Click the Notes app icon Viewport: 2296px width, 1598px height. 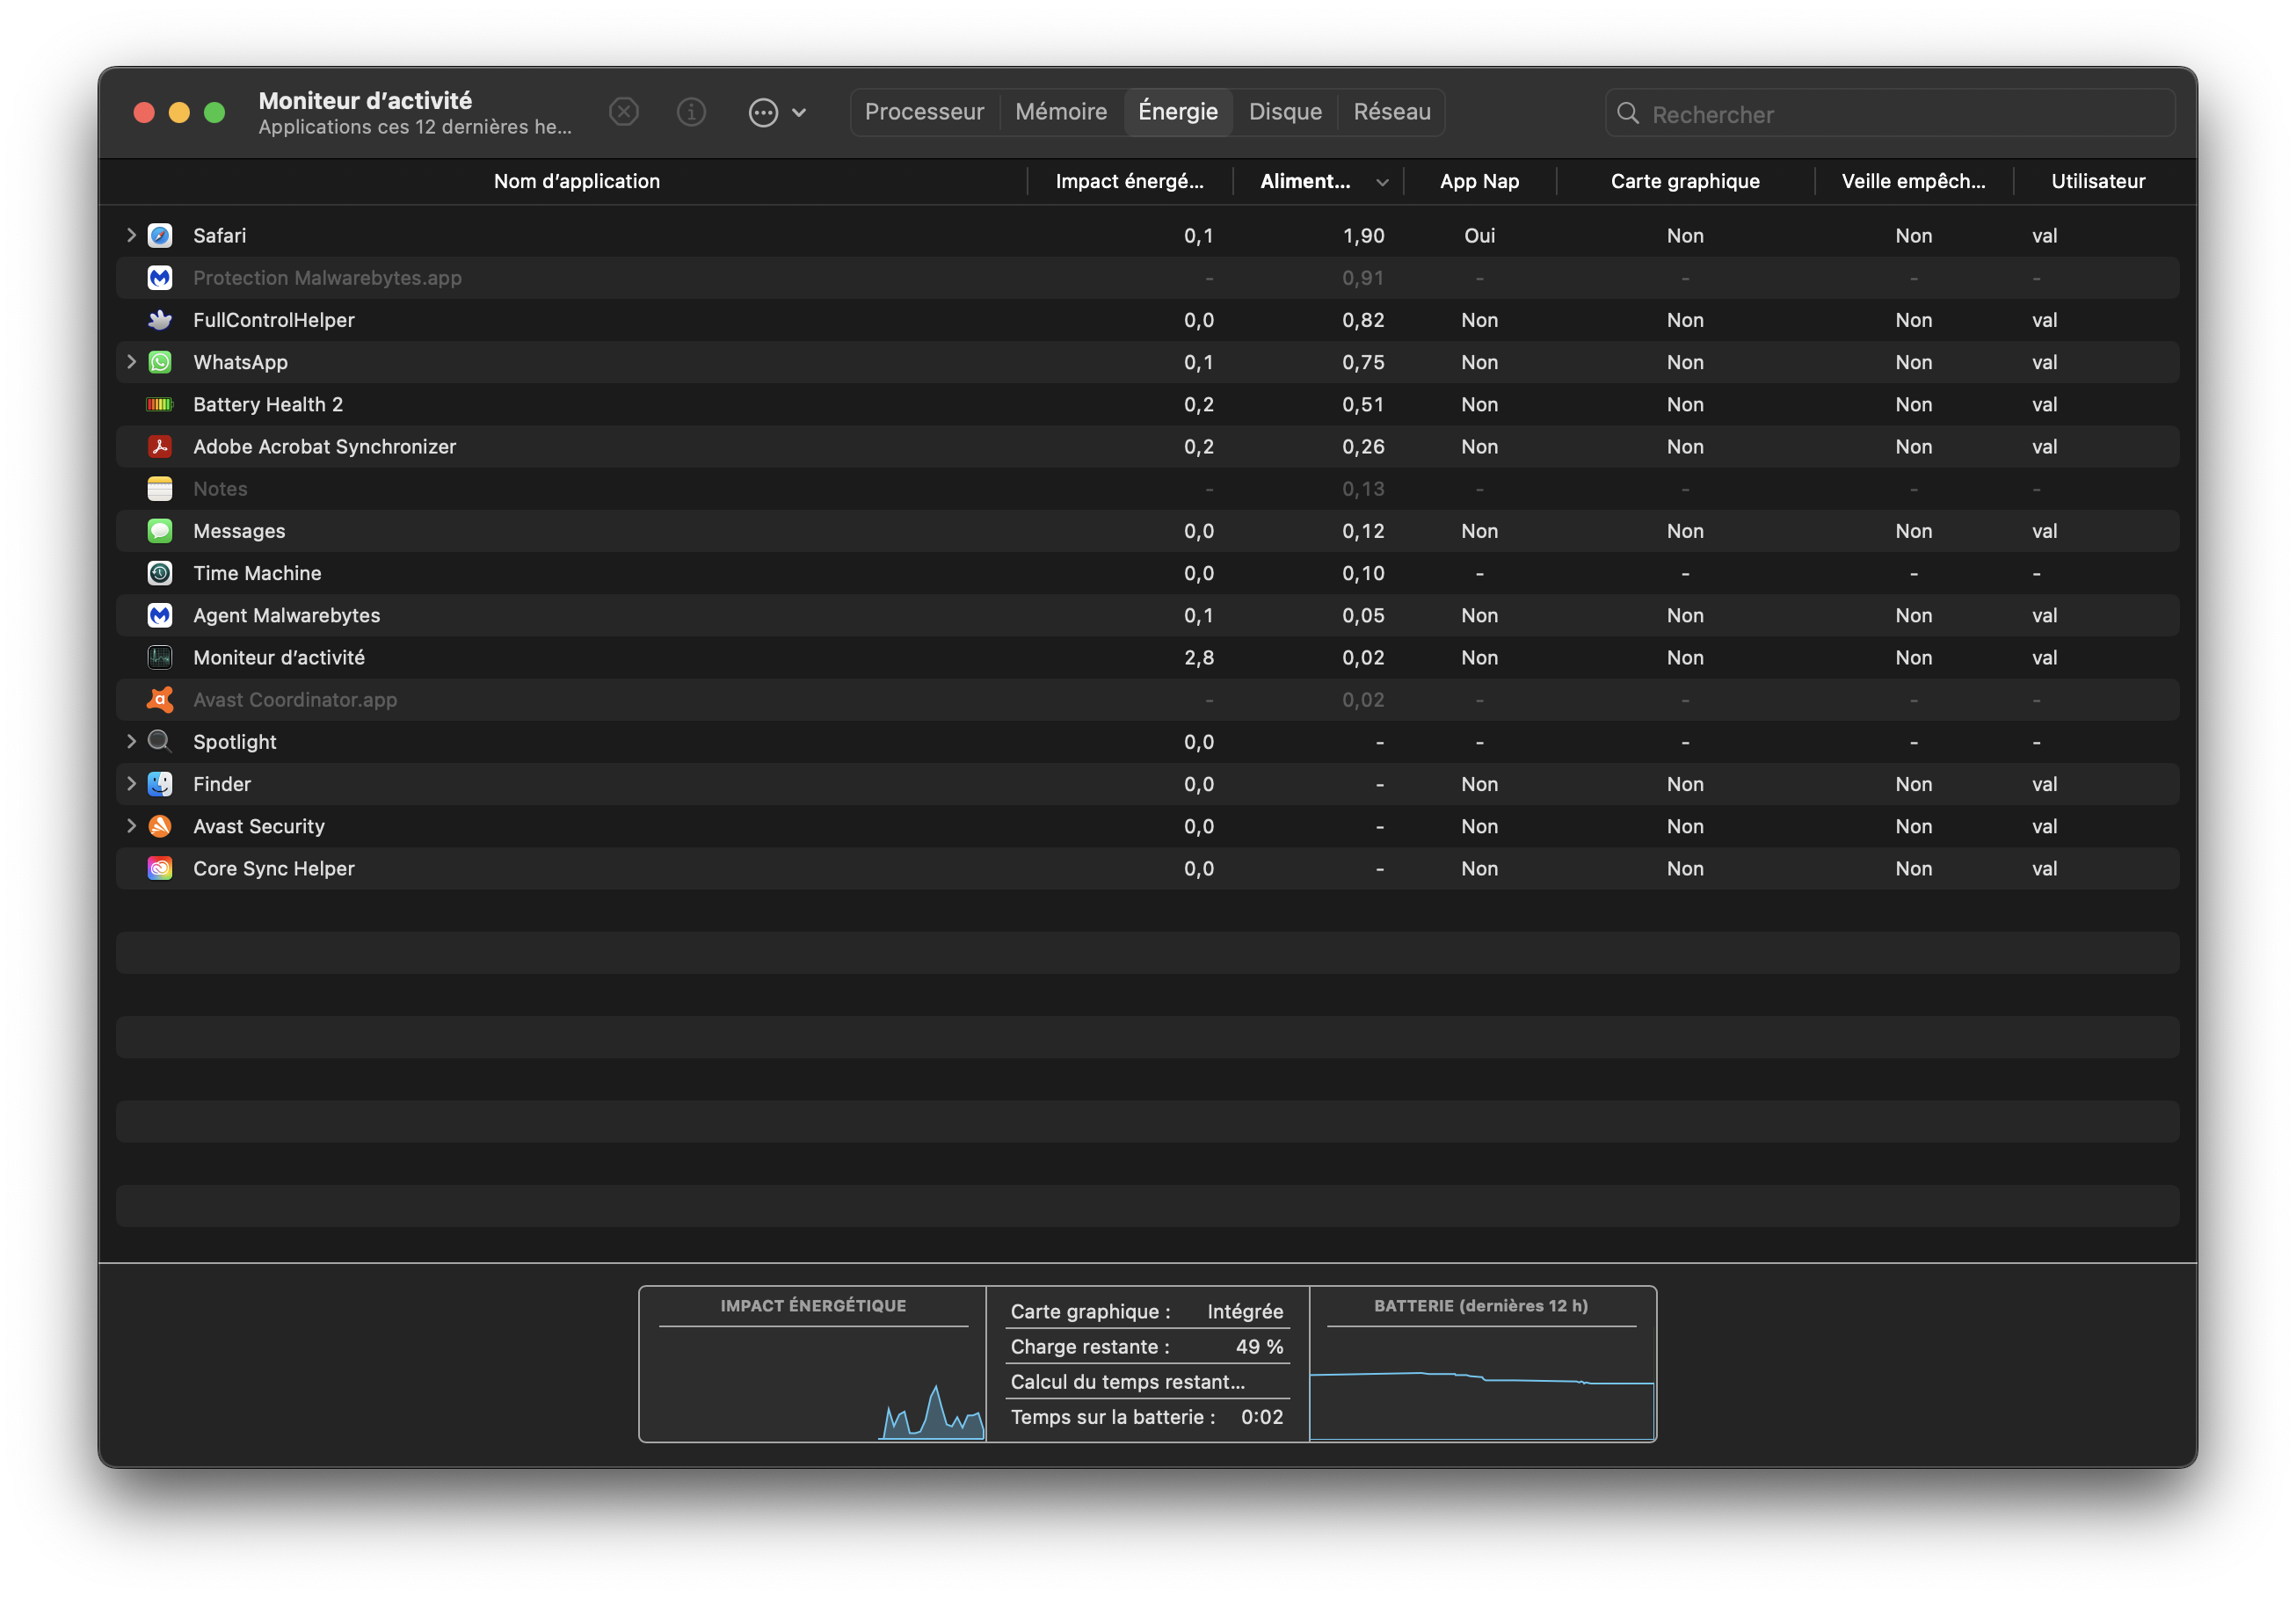(x=160, y=489)
